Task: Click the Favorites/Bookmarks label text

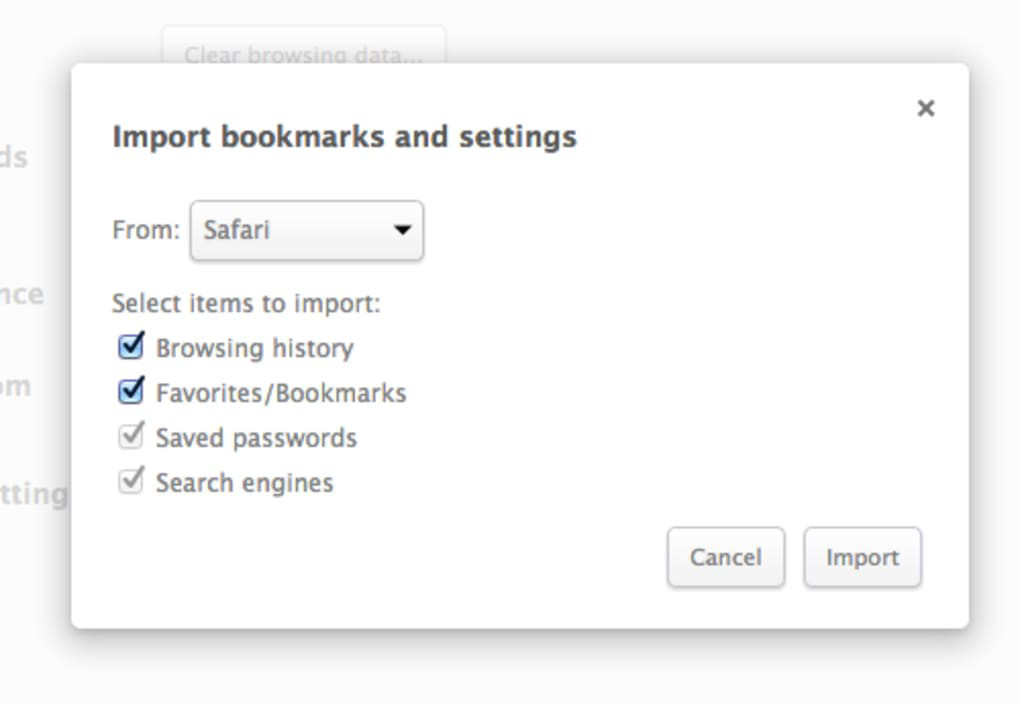Action: [281, 393]
